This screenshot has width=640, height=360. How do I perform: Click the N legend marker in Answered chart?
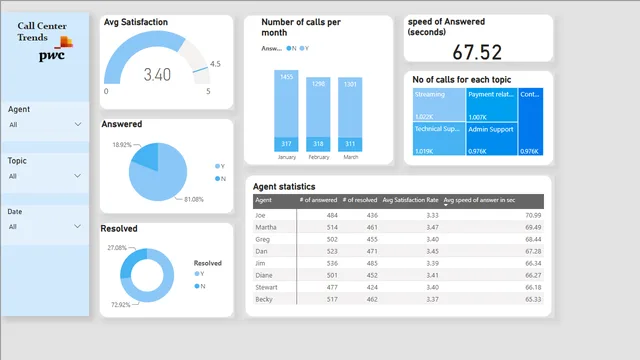[217, 178]
